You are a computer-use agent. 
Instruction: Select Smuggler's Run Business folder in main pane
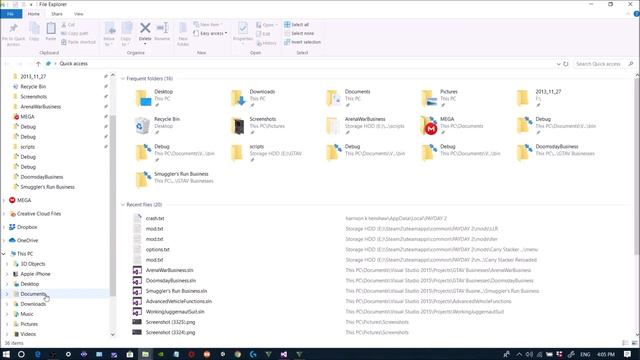(174, 180)
